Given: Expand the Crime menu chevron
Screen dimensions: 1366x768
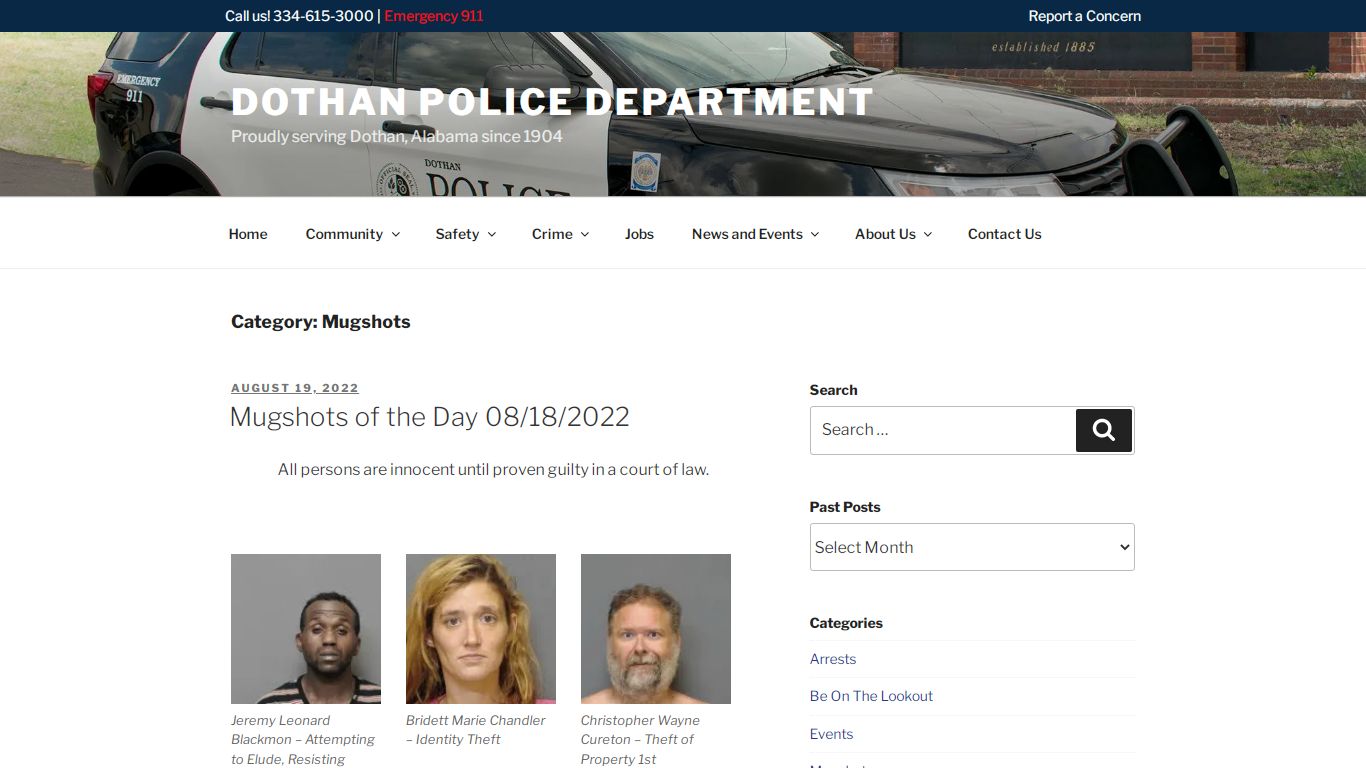Looking at the screenshot, I should coord(585,234).
